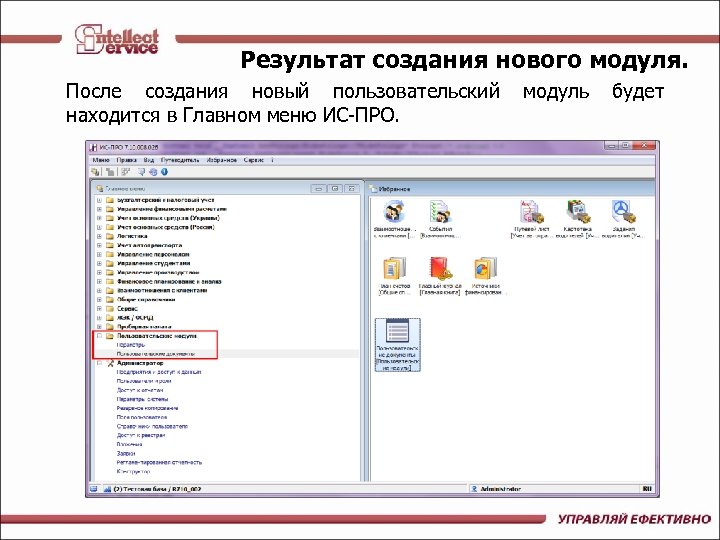Viewport: 720px width, 540px height.
Task: Expand the Общие справочники node
Action: pos(99,299)
